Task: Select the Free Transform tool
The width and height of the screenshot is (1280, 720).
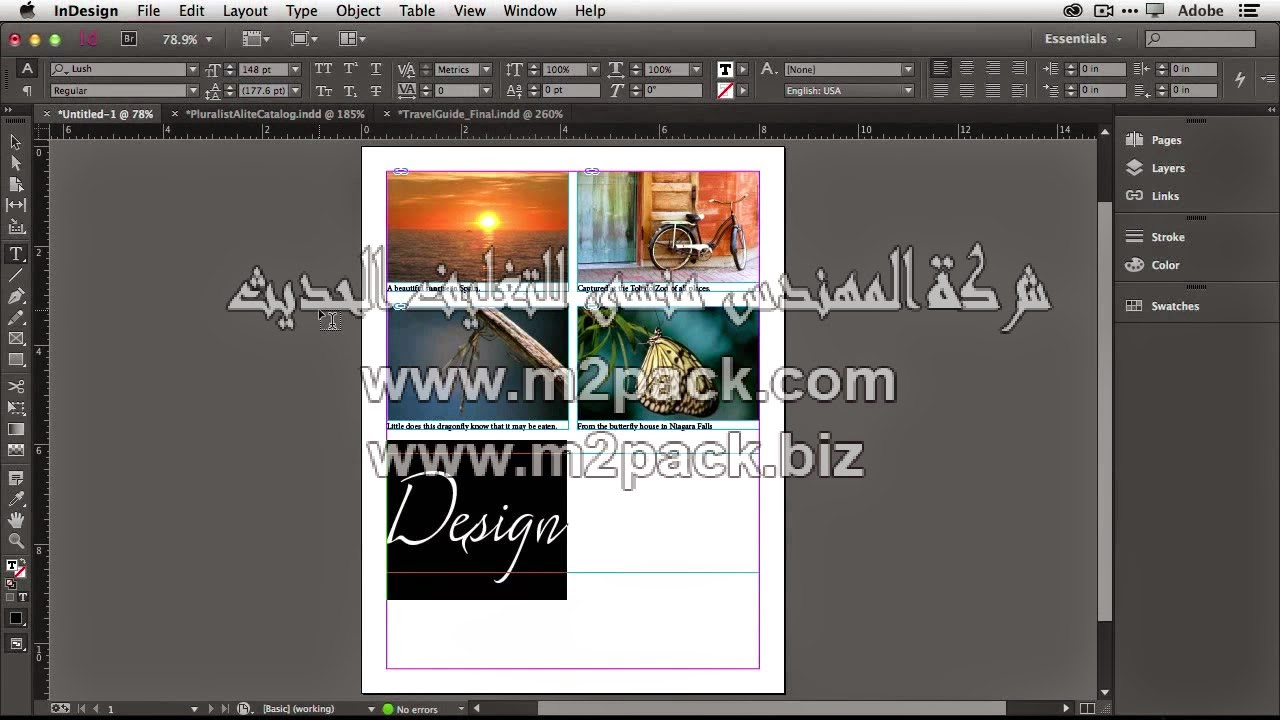Action: 16,408
